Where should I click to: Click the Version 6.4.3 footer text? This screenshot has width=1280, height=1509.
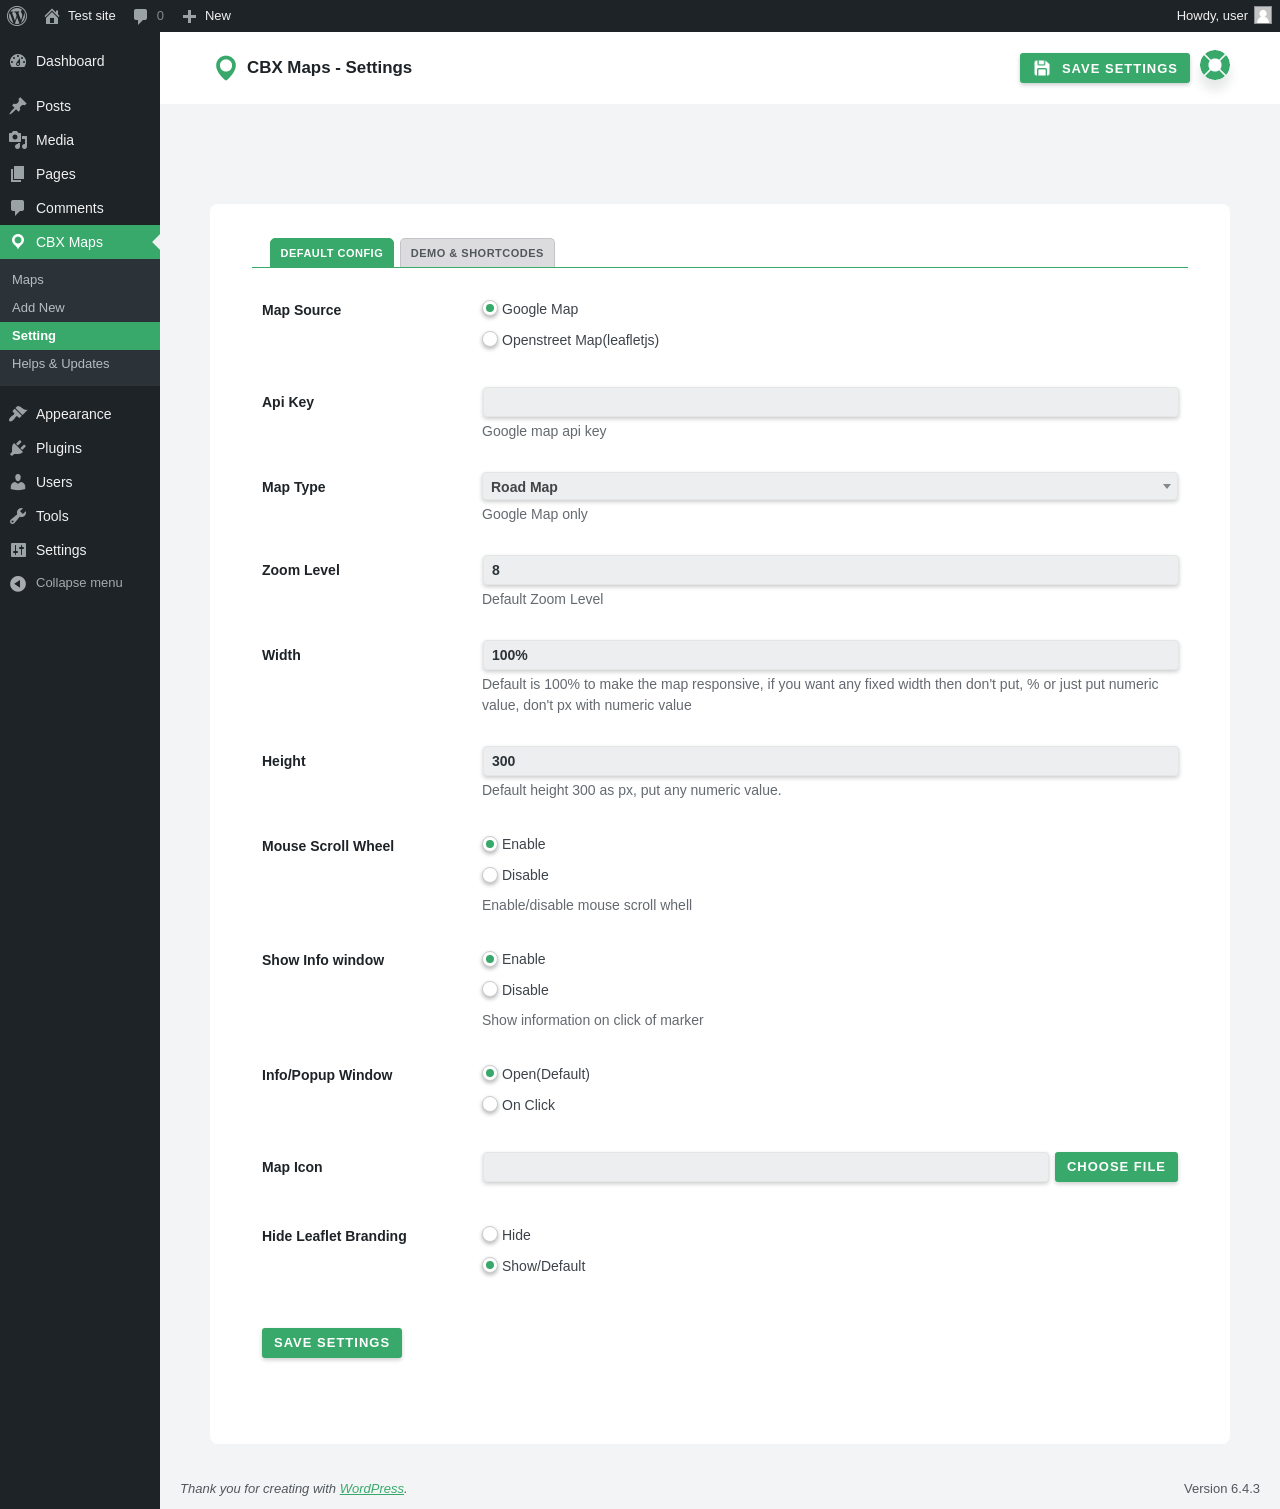[1222, 1489]
